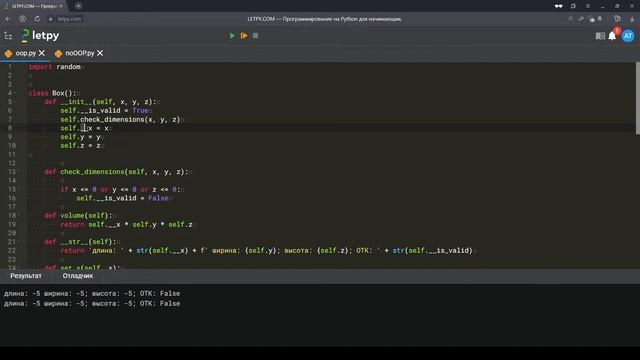The width and height of the screenshot is (640, 360).
Task: Start debugging with the orange step-run icon
Action: [x=244, y=36]
